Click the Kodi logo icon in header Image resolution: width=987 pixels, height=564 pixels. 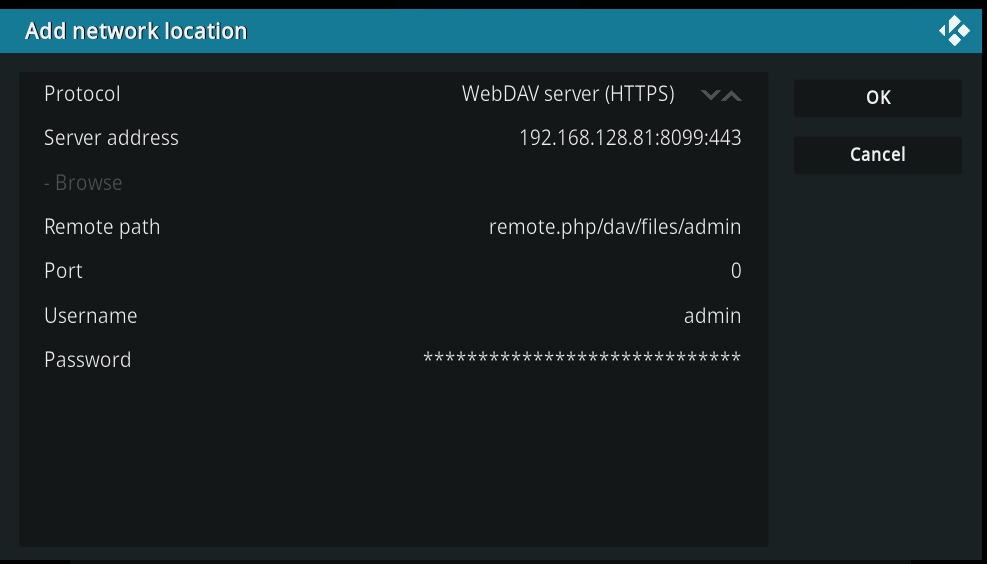(954, 31)
